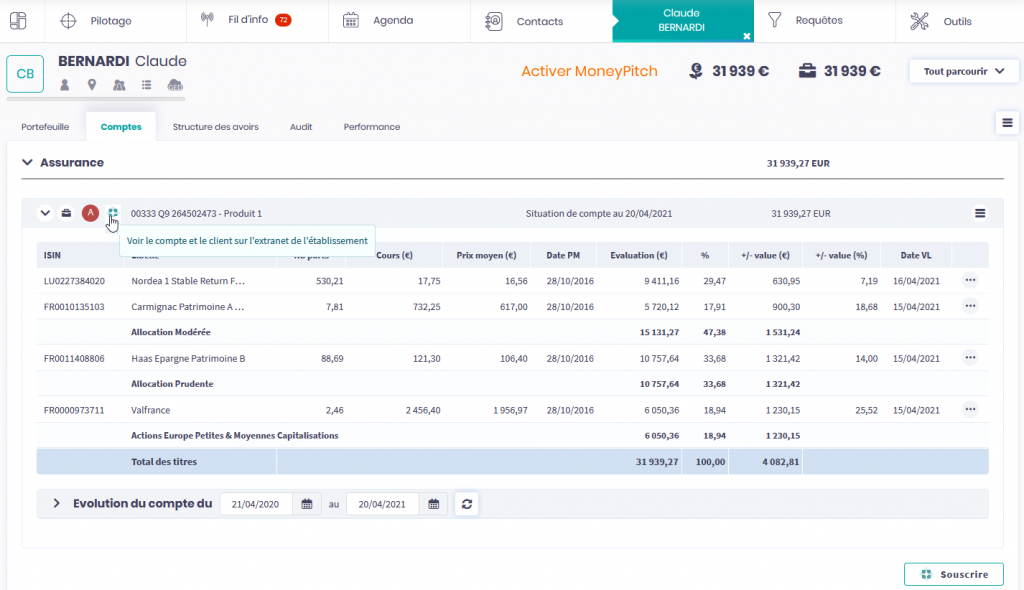
Task: Click the Souscrire button
Action: tap(953, 574)
